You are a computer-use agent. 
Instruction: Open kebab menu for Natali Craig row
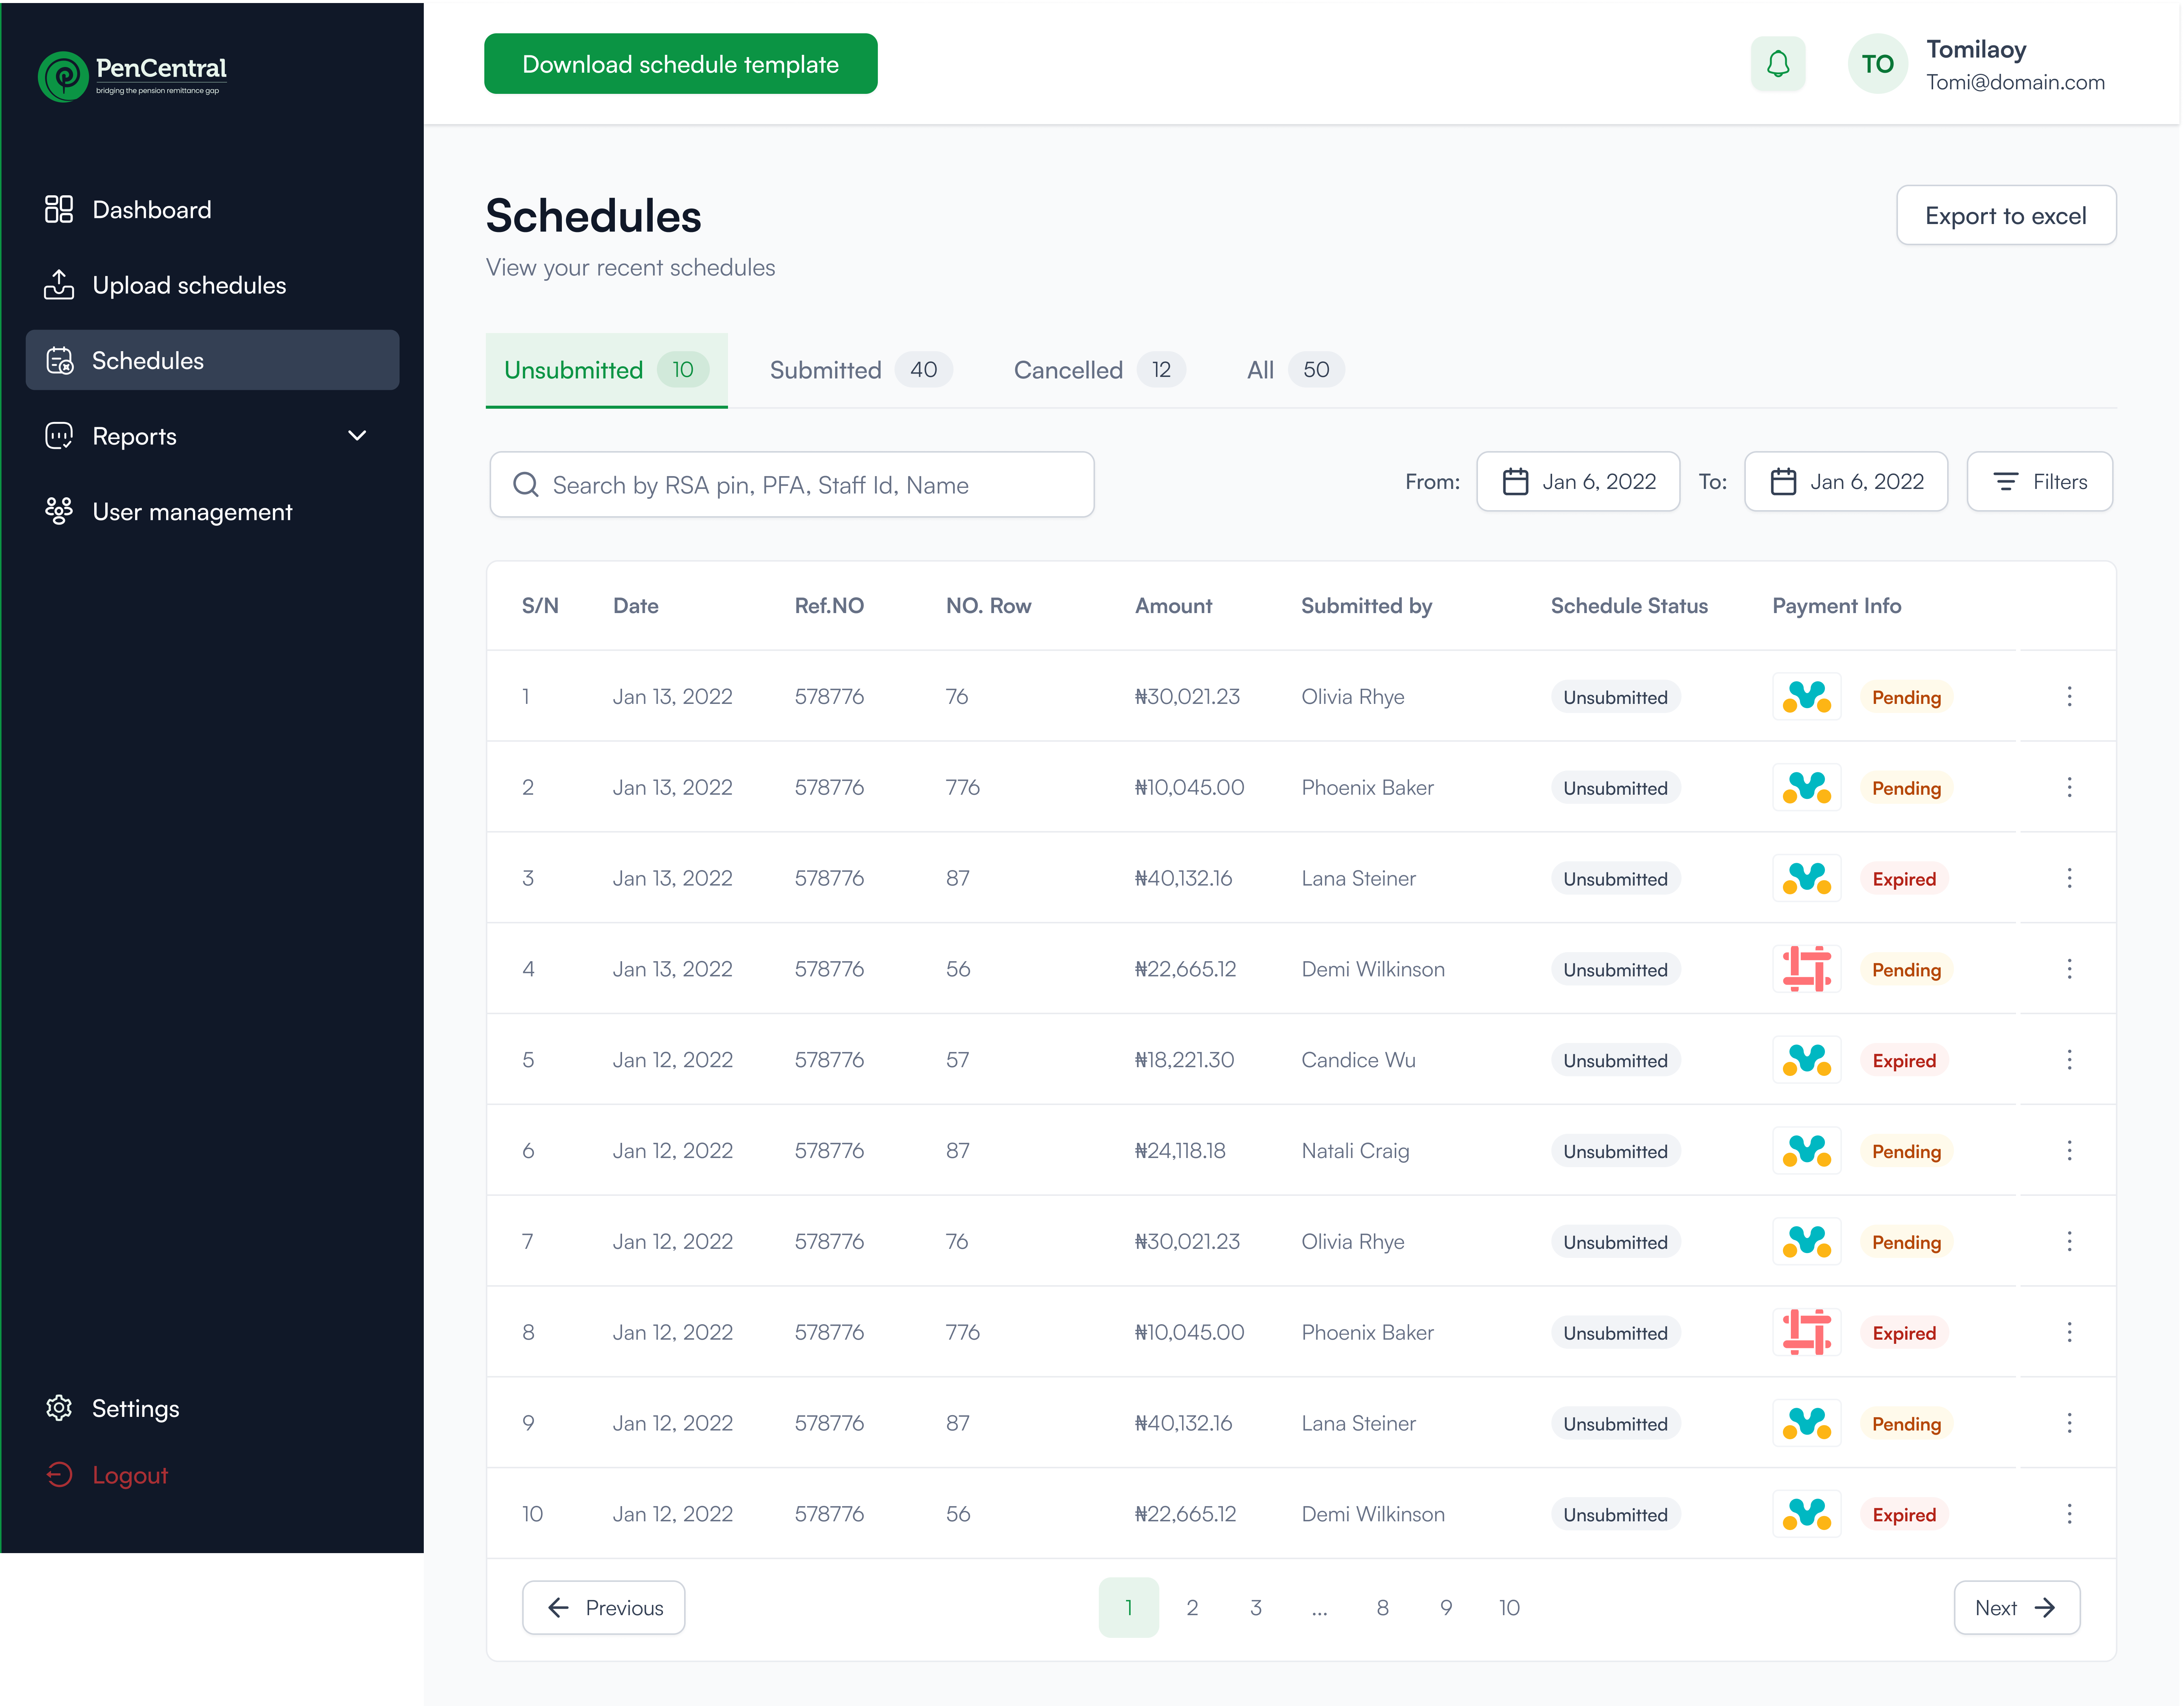(2069, 1151)
